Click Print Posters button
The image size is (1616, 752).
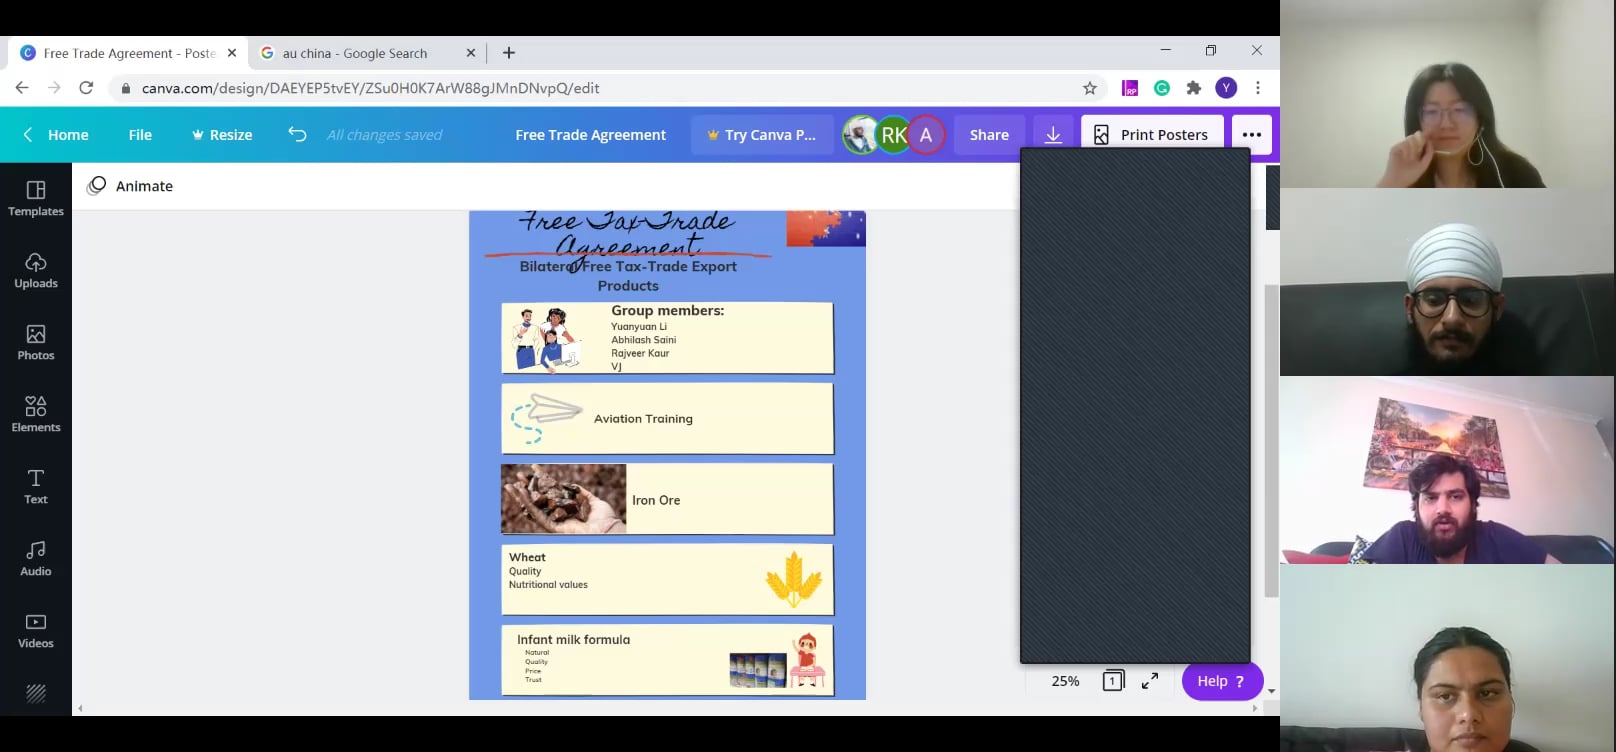coord(1152,135)
